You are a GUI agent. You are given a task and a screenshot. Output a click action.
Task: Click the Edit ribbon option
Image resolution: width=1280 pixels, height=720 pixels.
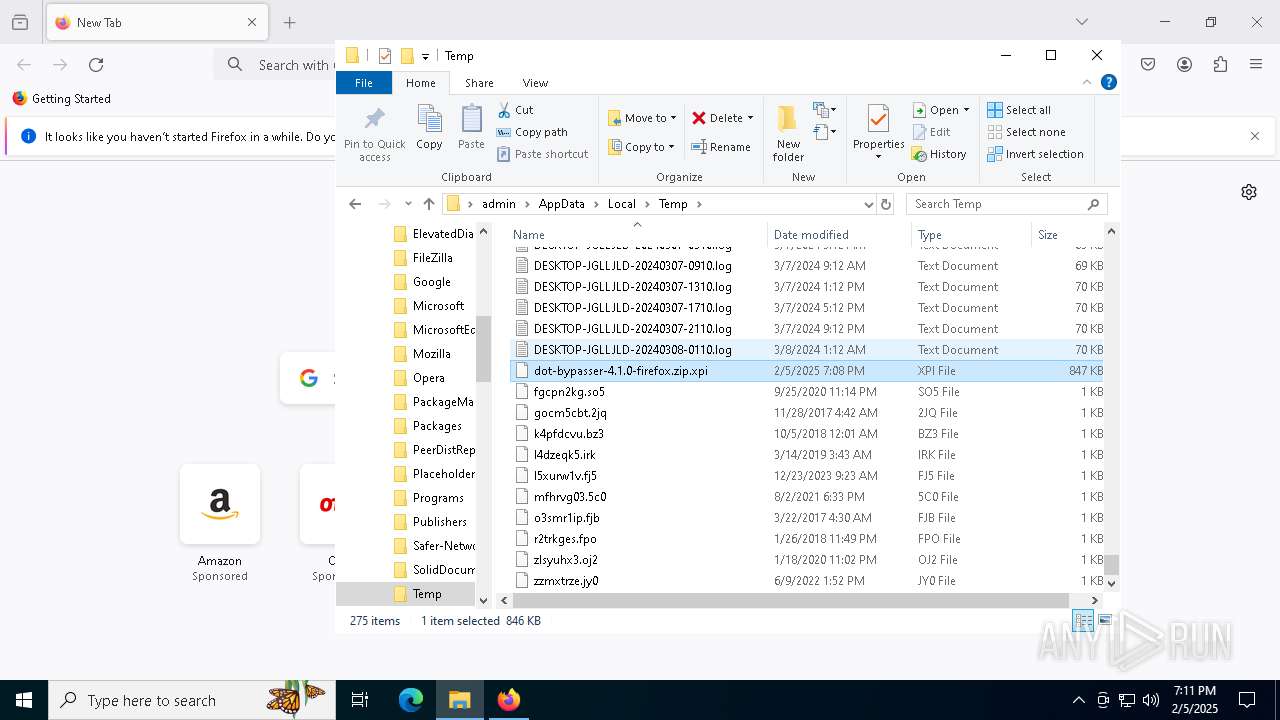click(931, 132)
